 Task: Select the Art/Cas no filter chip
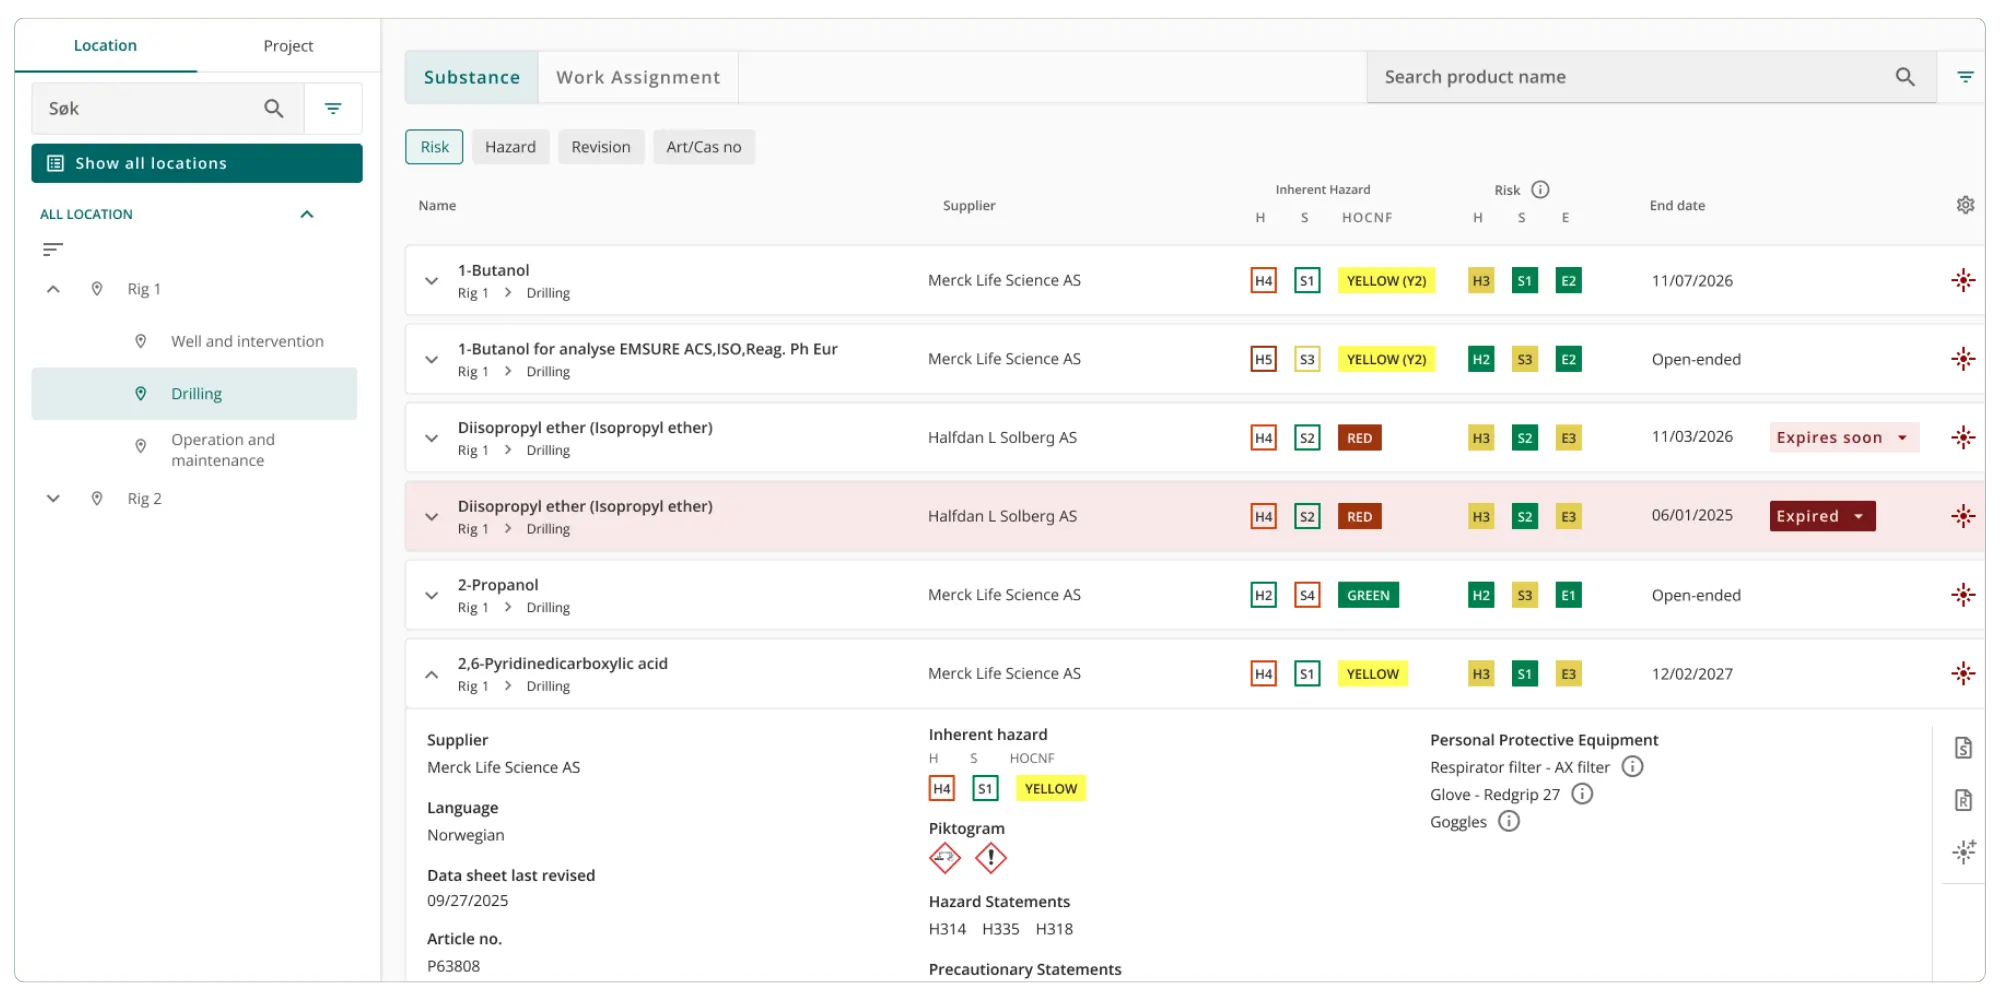click(x=704, y=147)
